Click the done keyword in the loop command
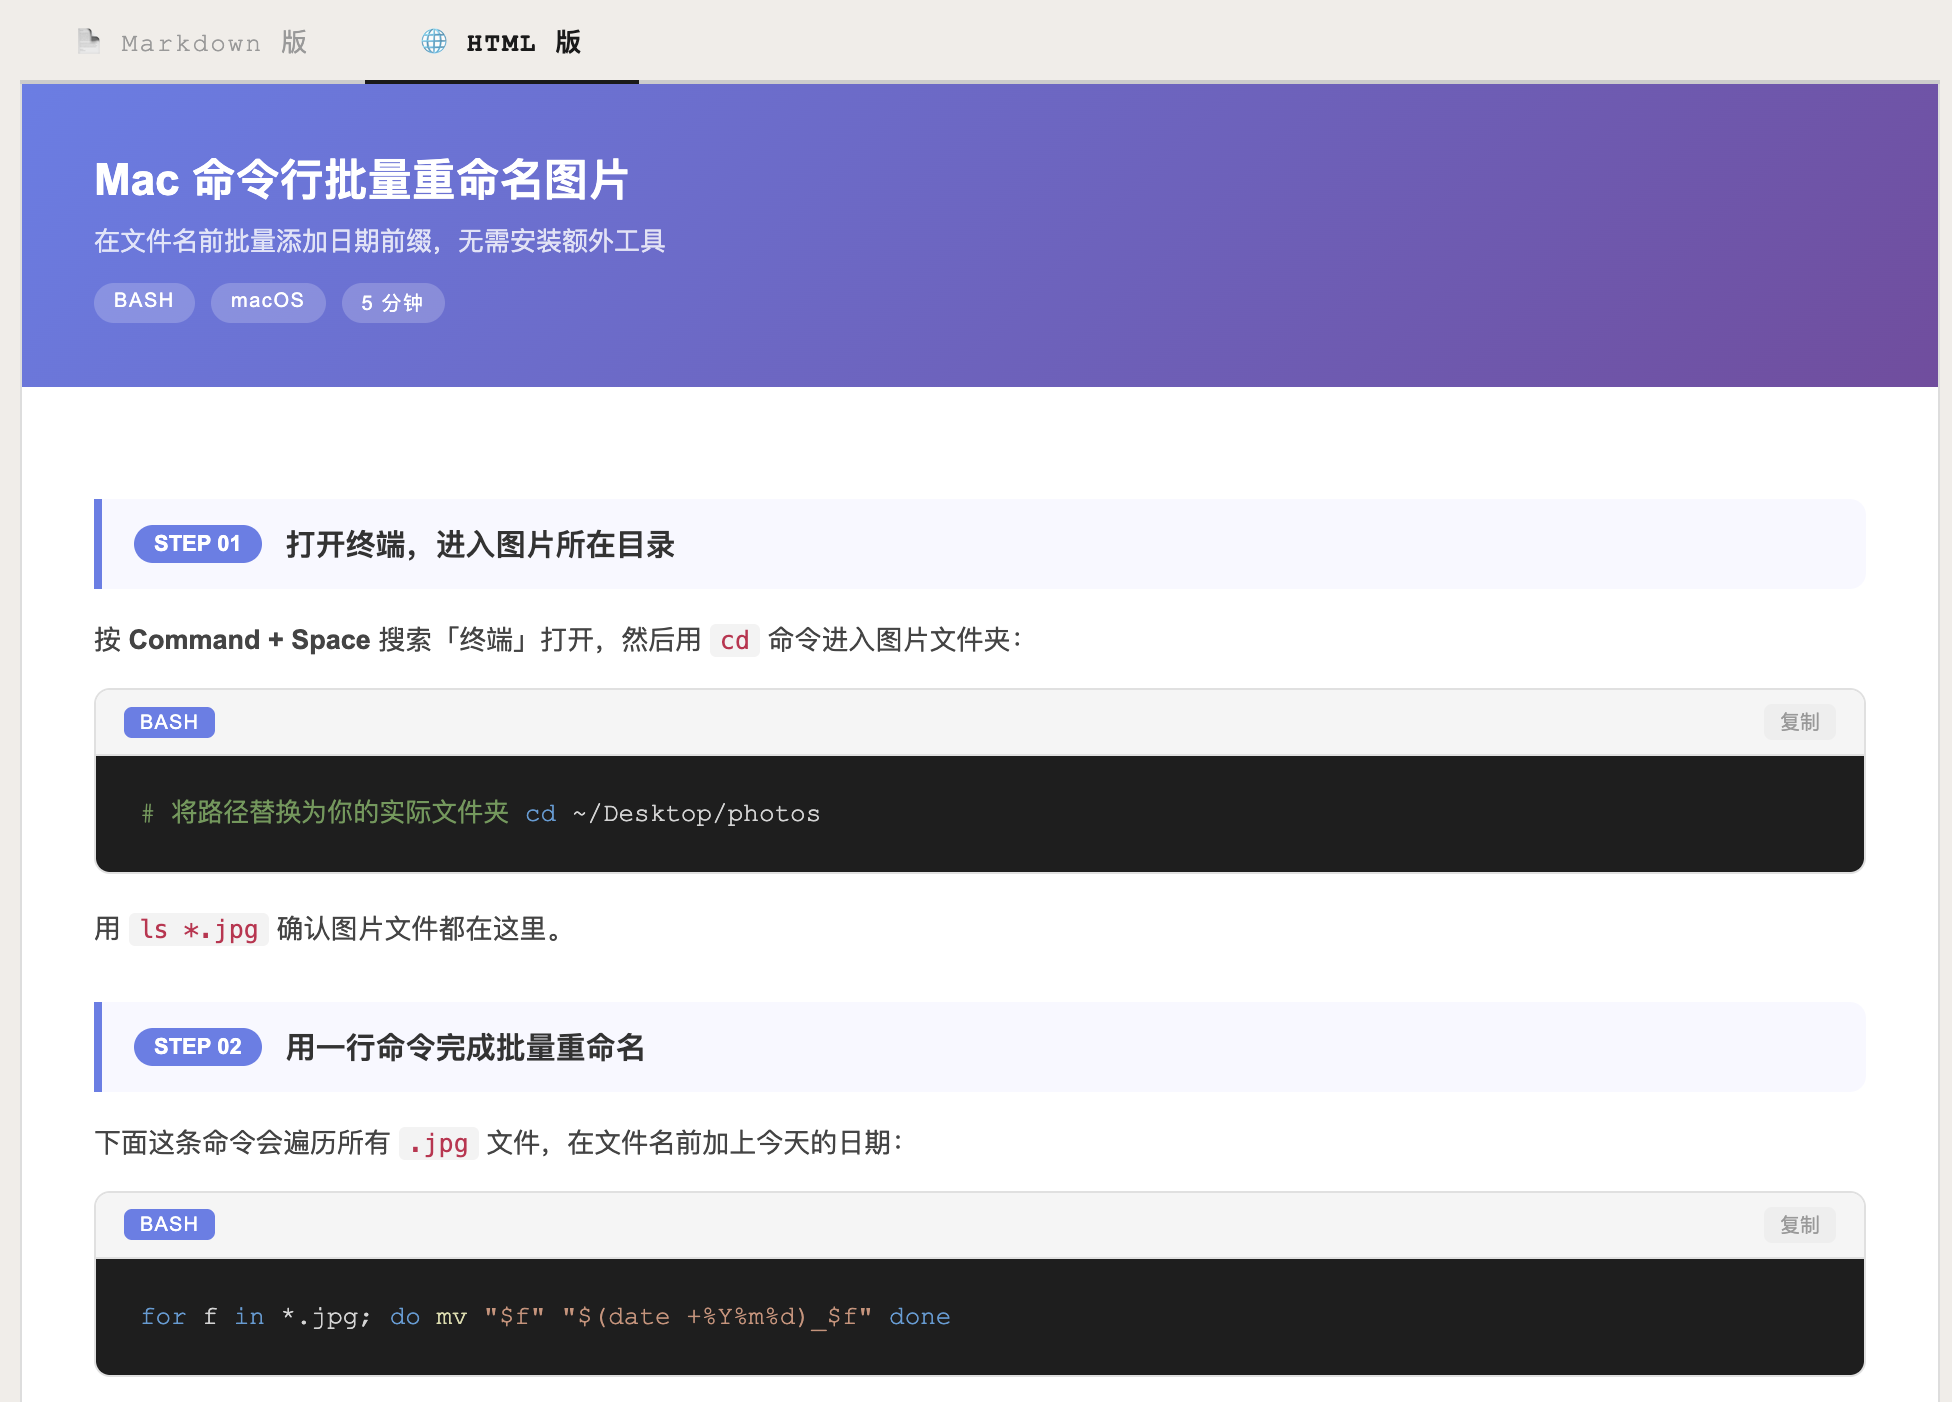The image size is (1952, 1402). coord(920,1317)
